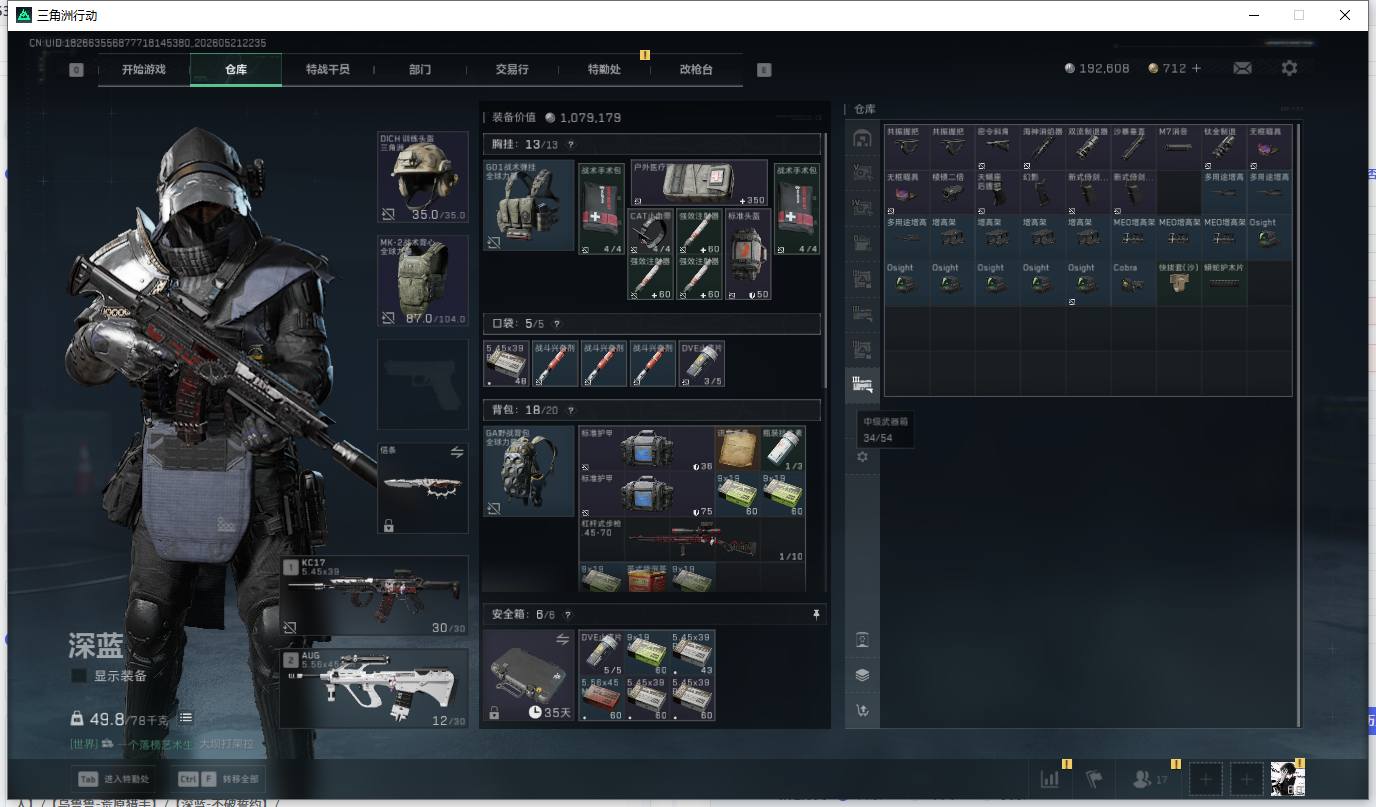Image resolution: width=1376 pixels, height=807 pixels.
Task: Select the 幻影 item in storage
Action: coord(1042,192)
